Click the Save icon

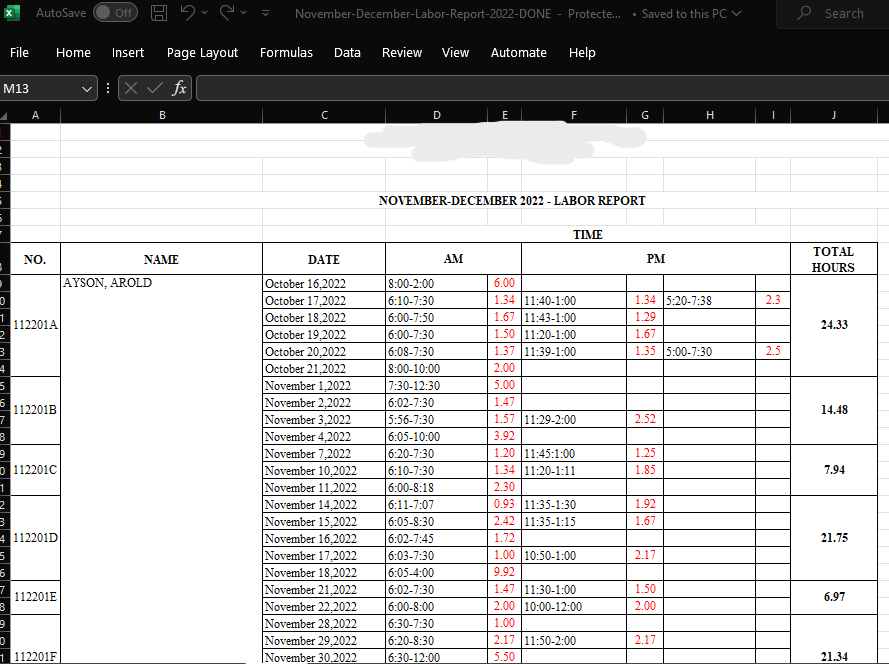[159, 12]
